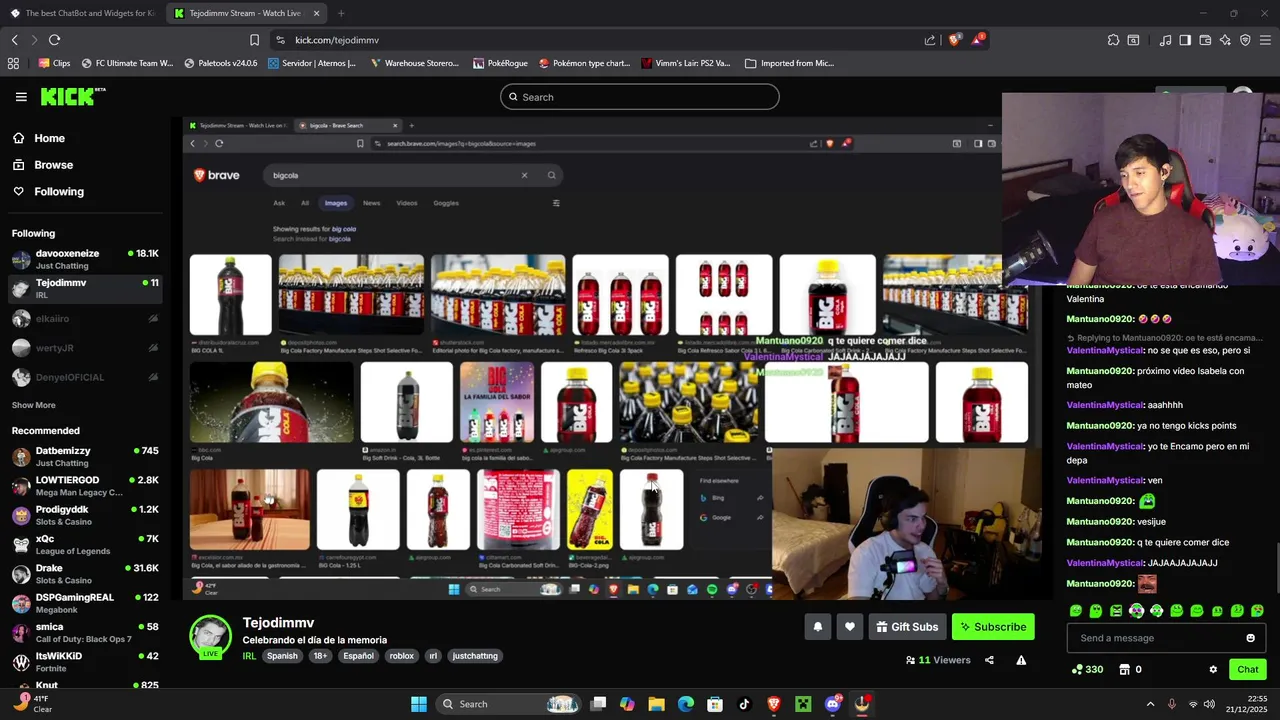Open browser extensions puzzle icon
Viewport: 1280px width, 720px height.
point(1113,40)
